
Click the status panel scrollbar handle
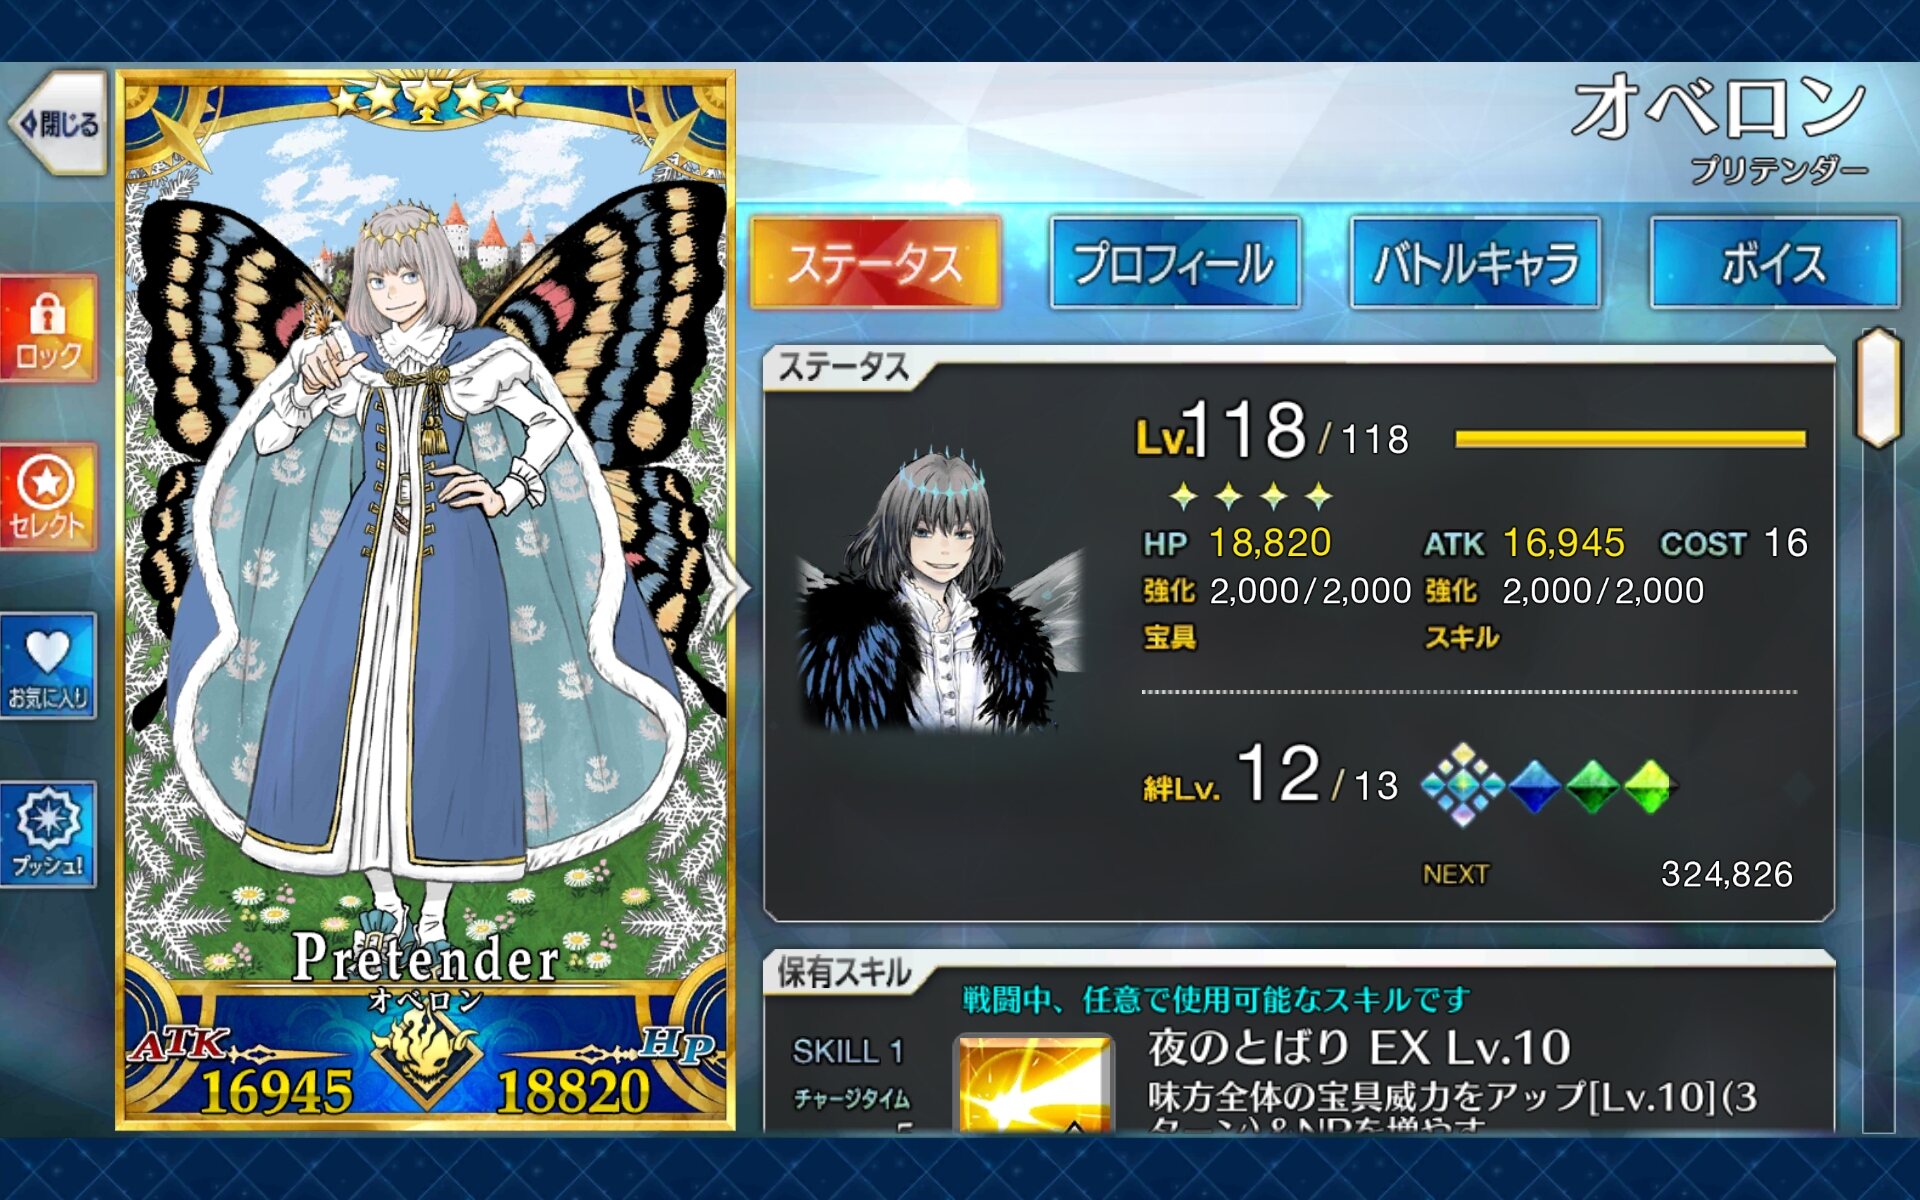[x=1877, y=387]
